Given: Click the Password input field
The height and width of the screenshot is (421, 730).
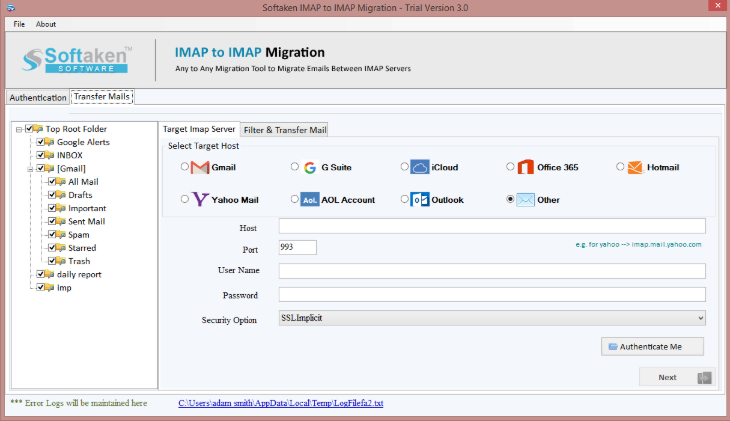Looking at the screenshot, I should [x=492, y=294].
